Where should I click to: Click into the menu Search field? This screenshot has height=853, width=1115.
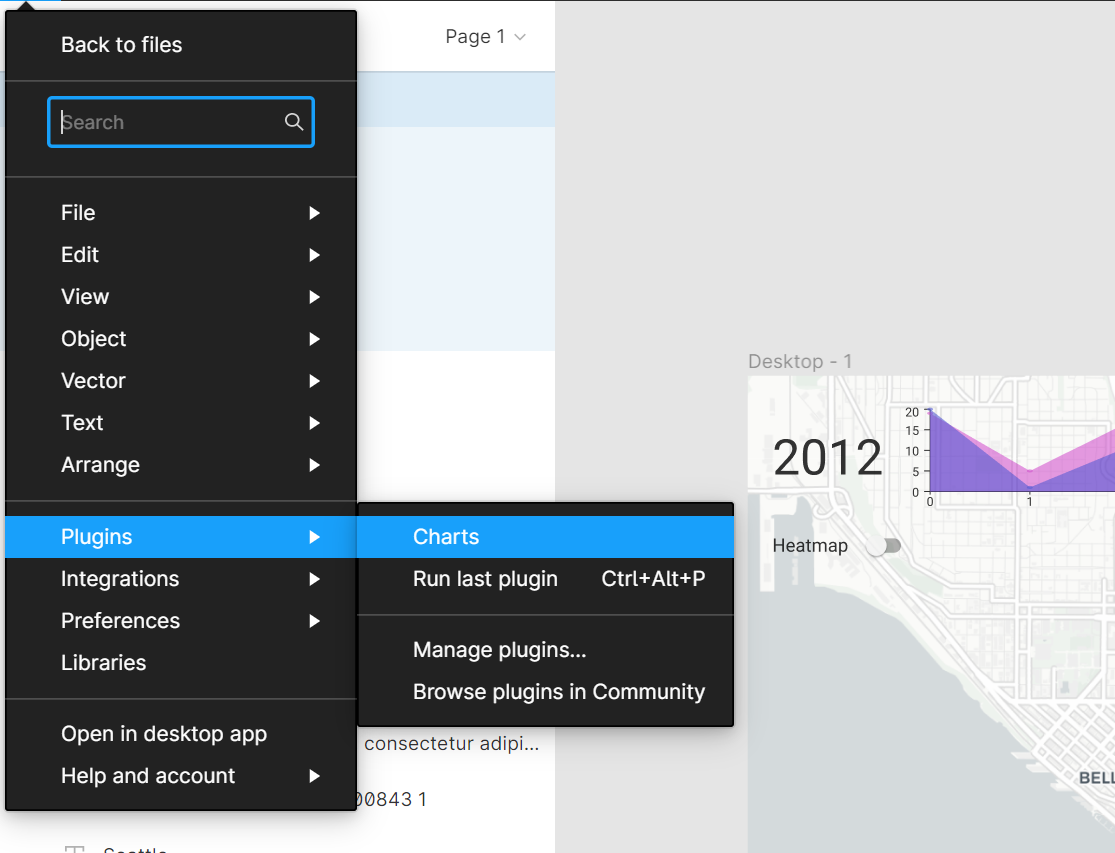pyautogui.click(x=165, y=122)
